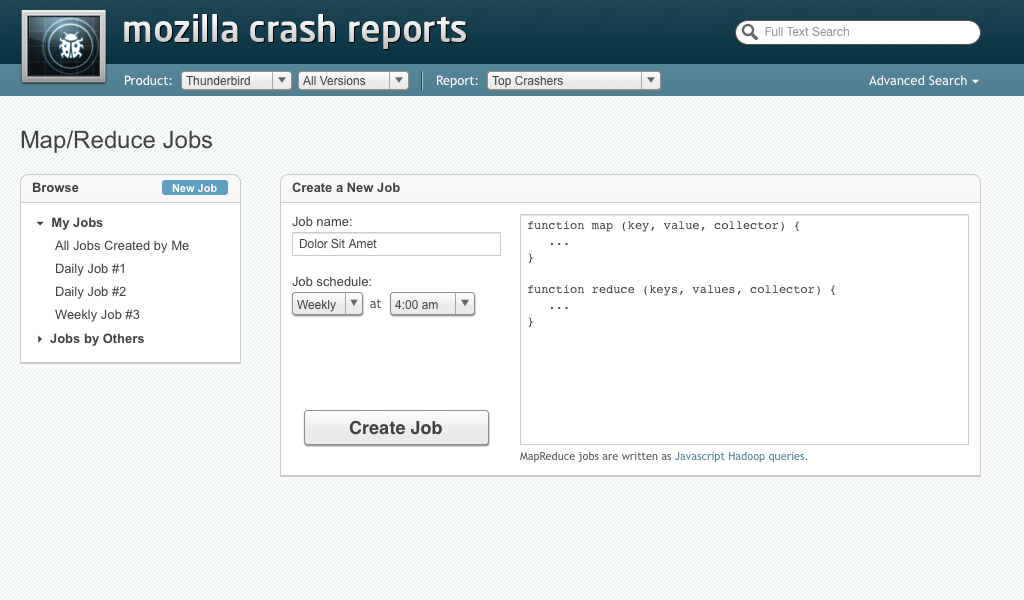Click the Job schedule label
Image resolution: width=1024 pixels, height=600 pixels.
[x=332, y=282]
